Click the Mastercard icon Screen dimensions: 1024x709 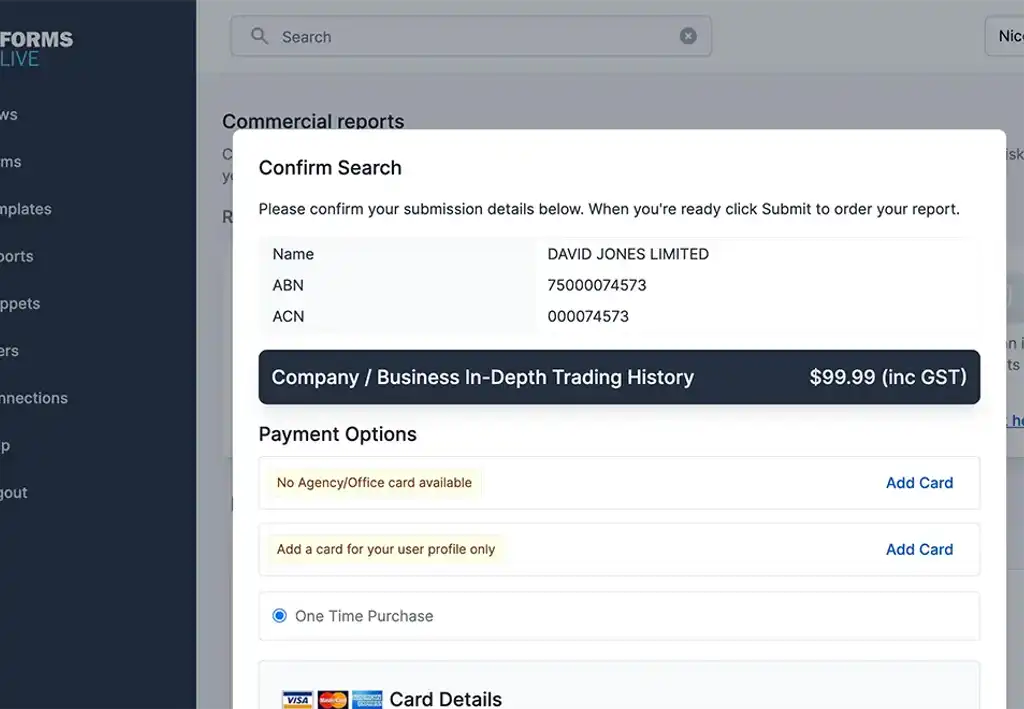coord(332,700)
